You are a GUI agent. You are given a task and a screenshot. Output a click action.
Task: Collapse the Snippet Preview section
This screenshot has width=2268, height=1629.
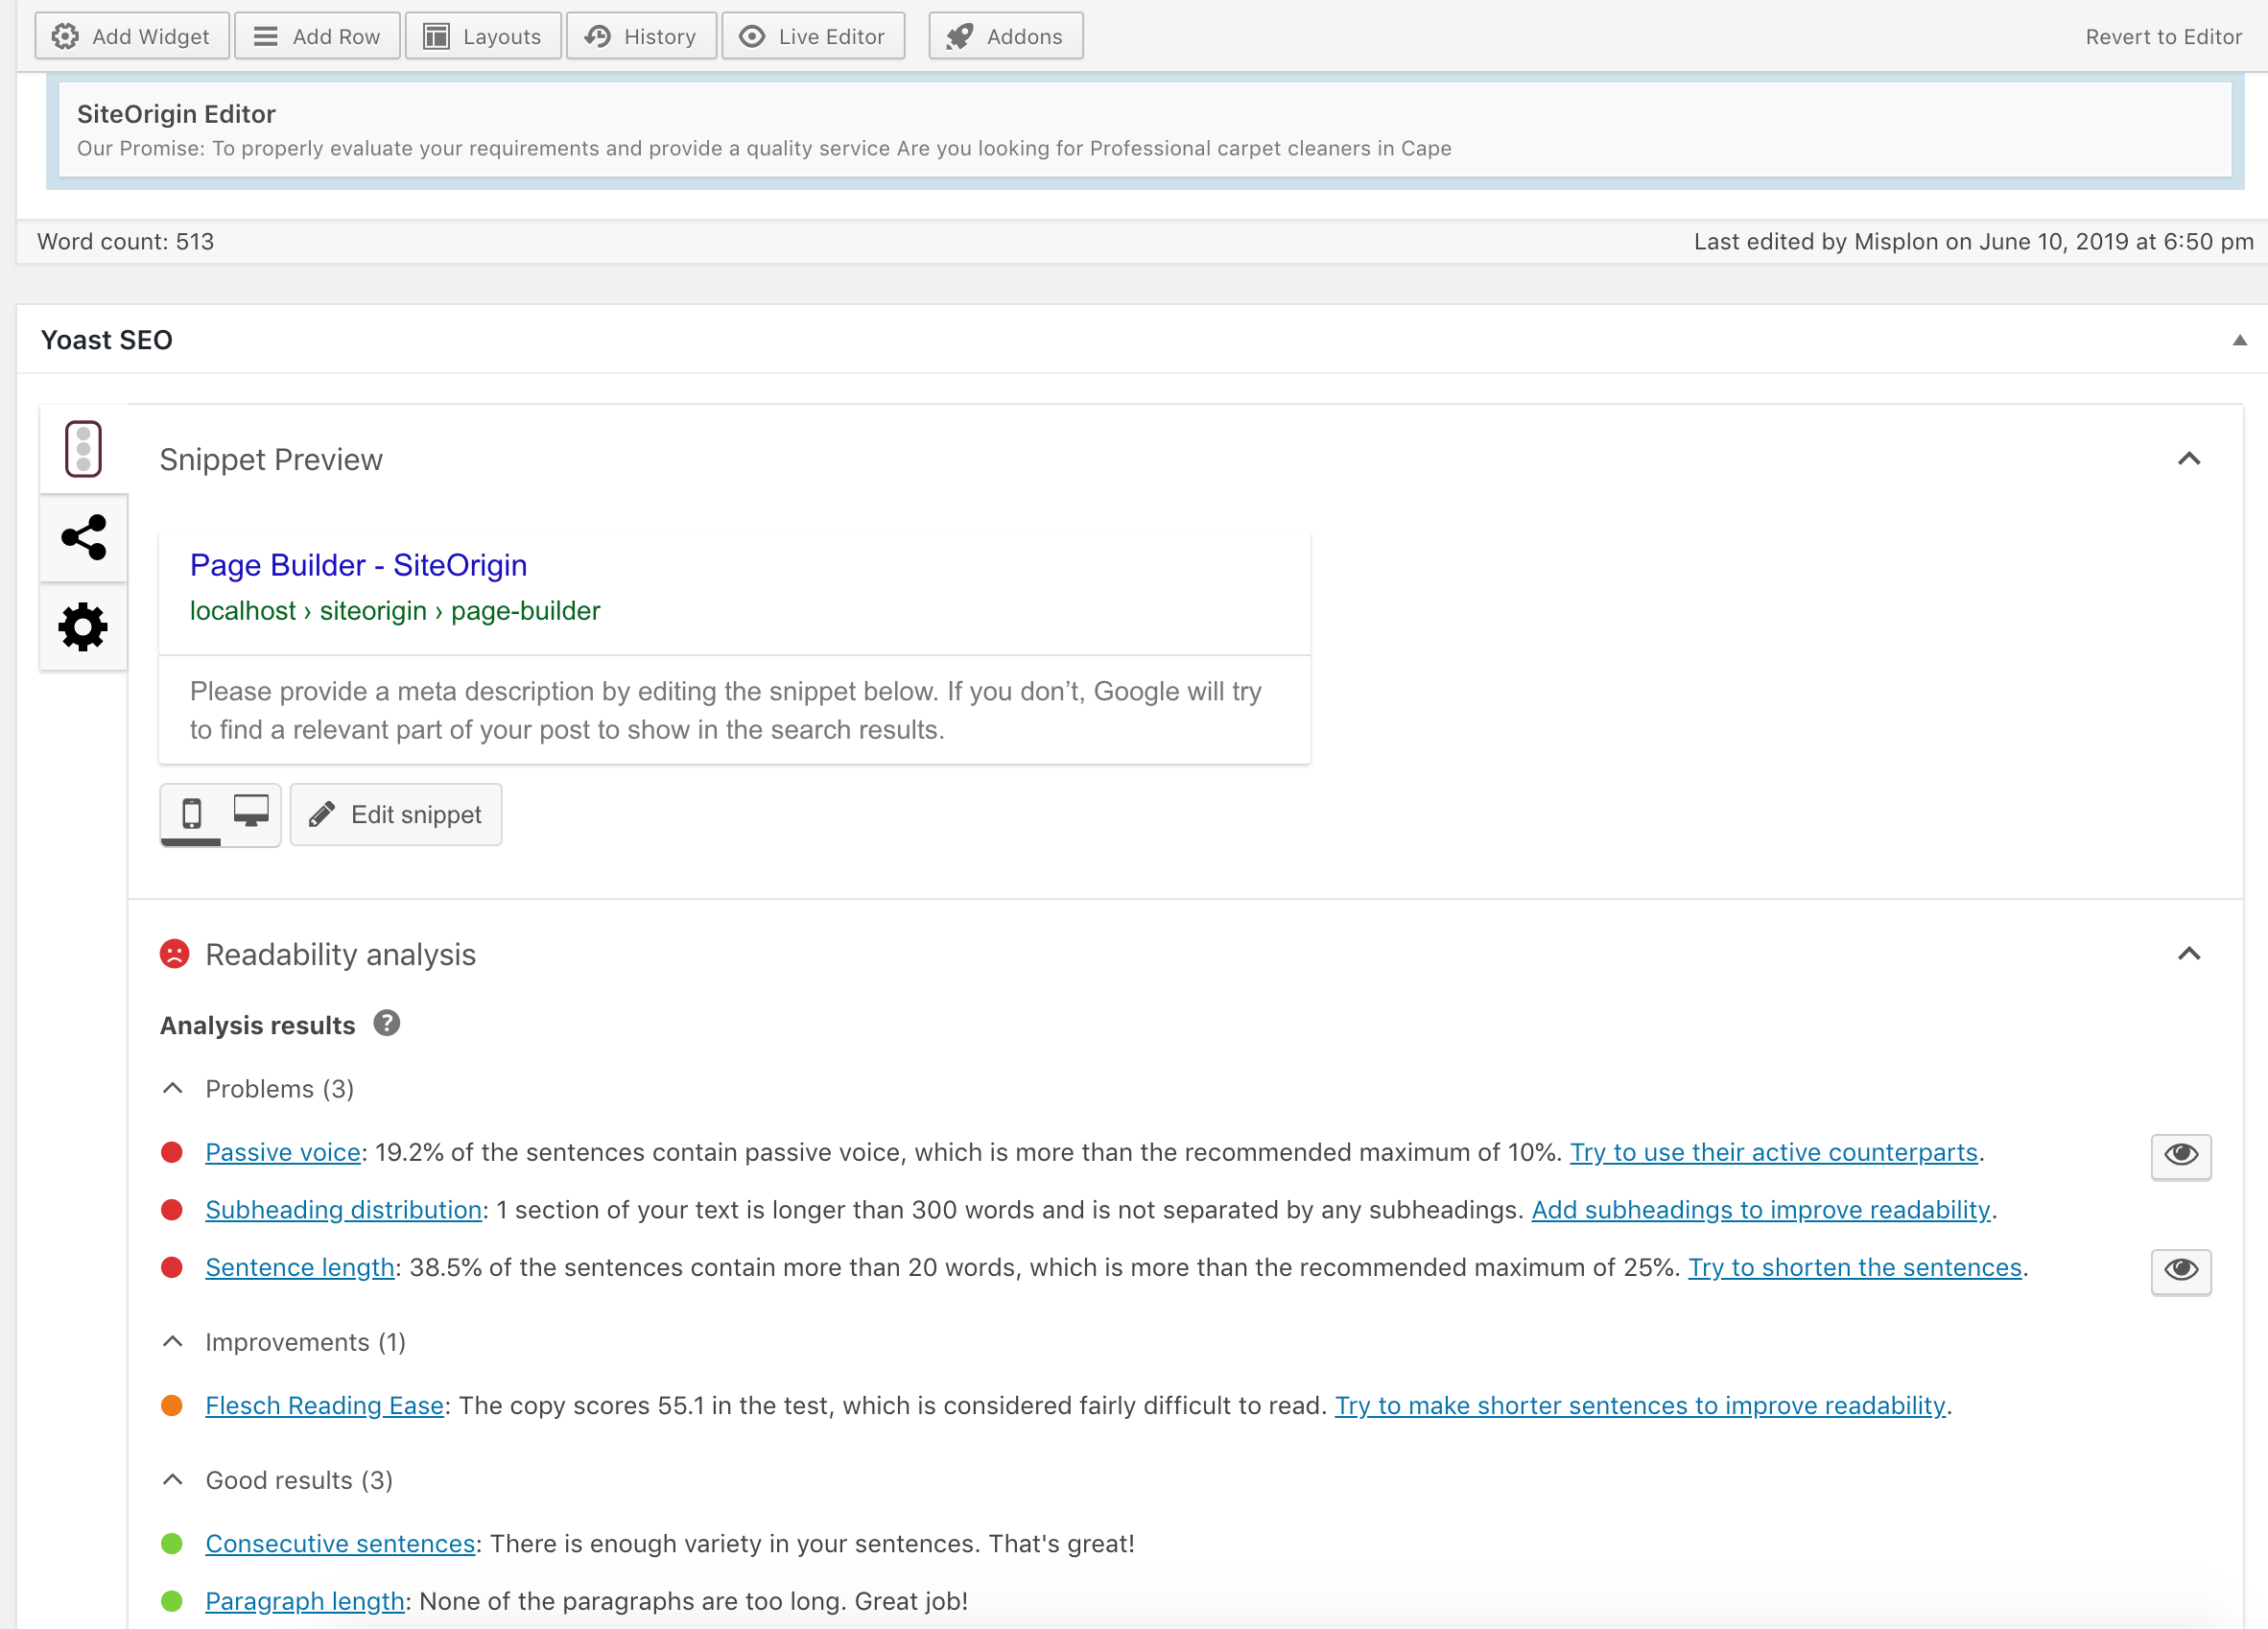point(2189,459)
